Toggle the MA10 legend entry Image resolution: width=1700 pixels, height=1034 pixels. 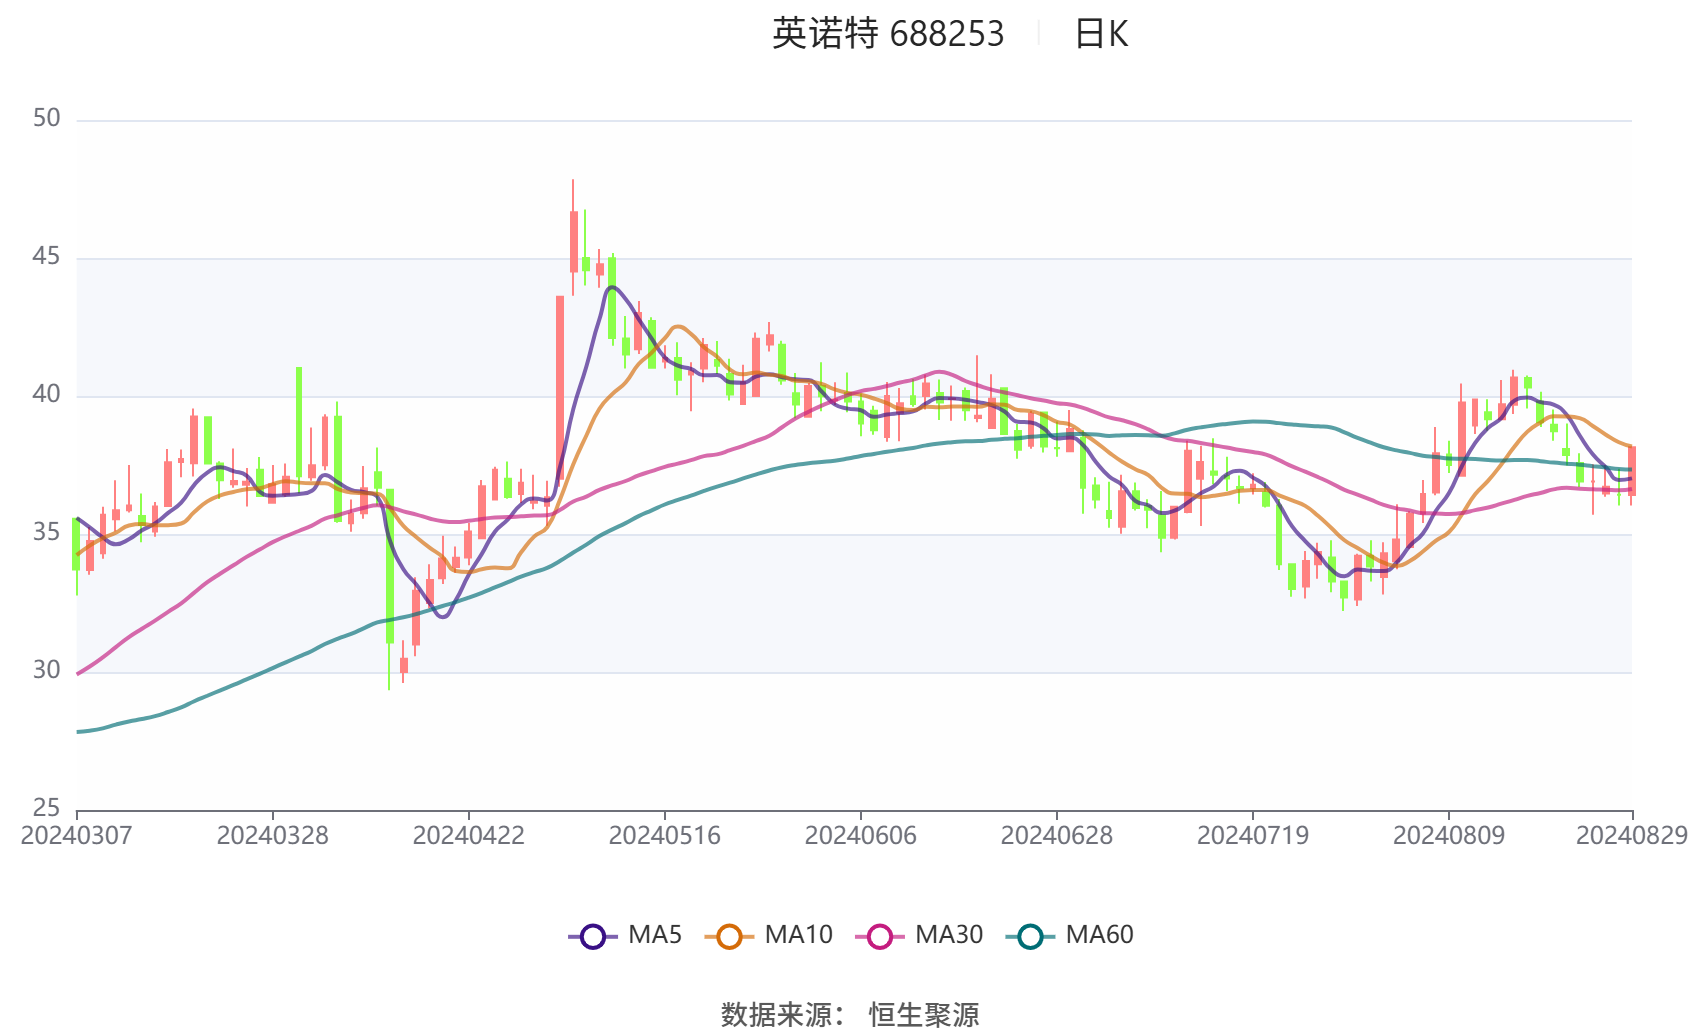pyautogui.click(x=768, y=936)
